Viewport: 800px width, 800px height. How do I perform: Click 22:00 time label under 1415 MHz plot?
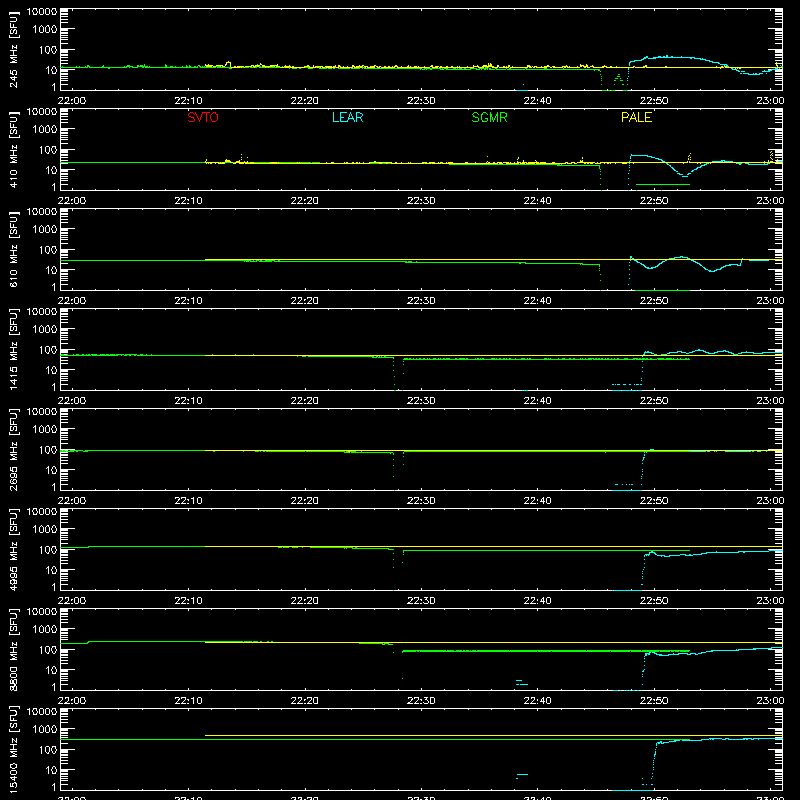(x=71, y=401)
